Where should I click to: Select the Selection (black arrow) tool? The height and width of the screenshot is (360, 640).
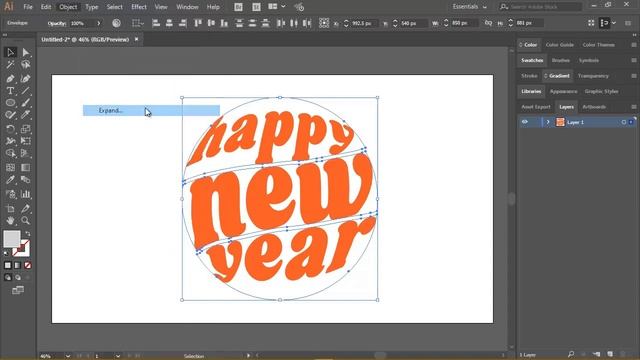click(11, 52)
